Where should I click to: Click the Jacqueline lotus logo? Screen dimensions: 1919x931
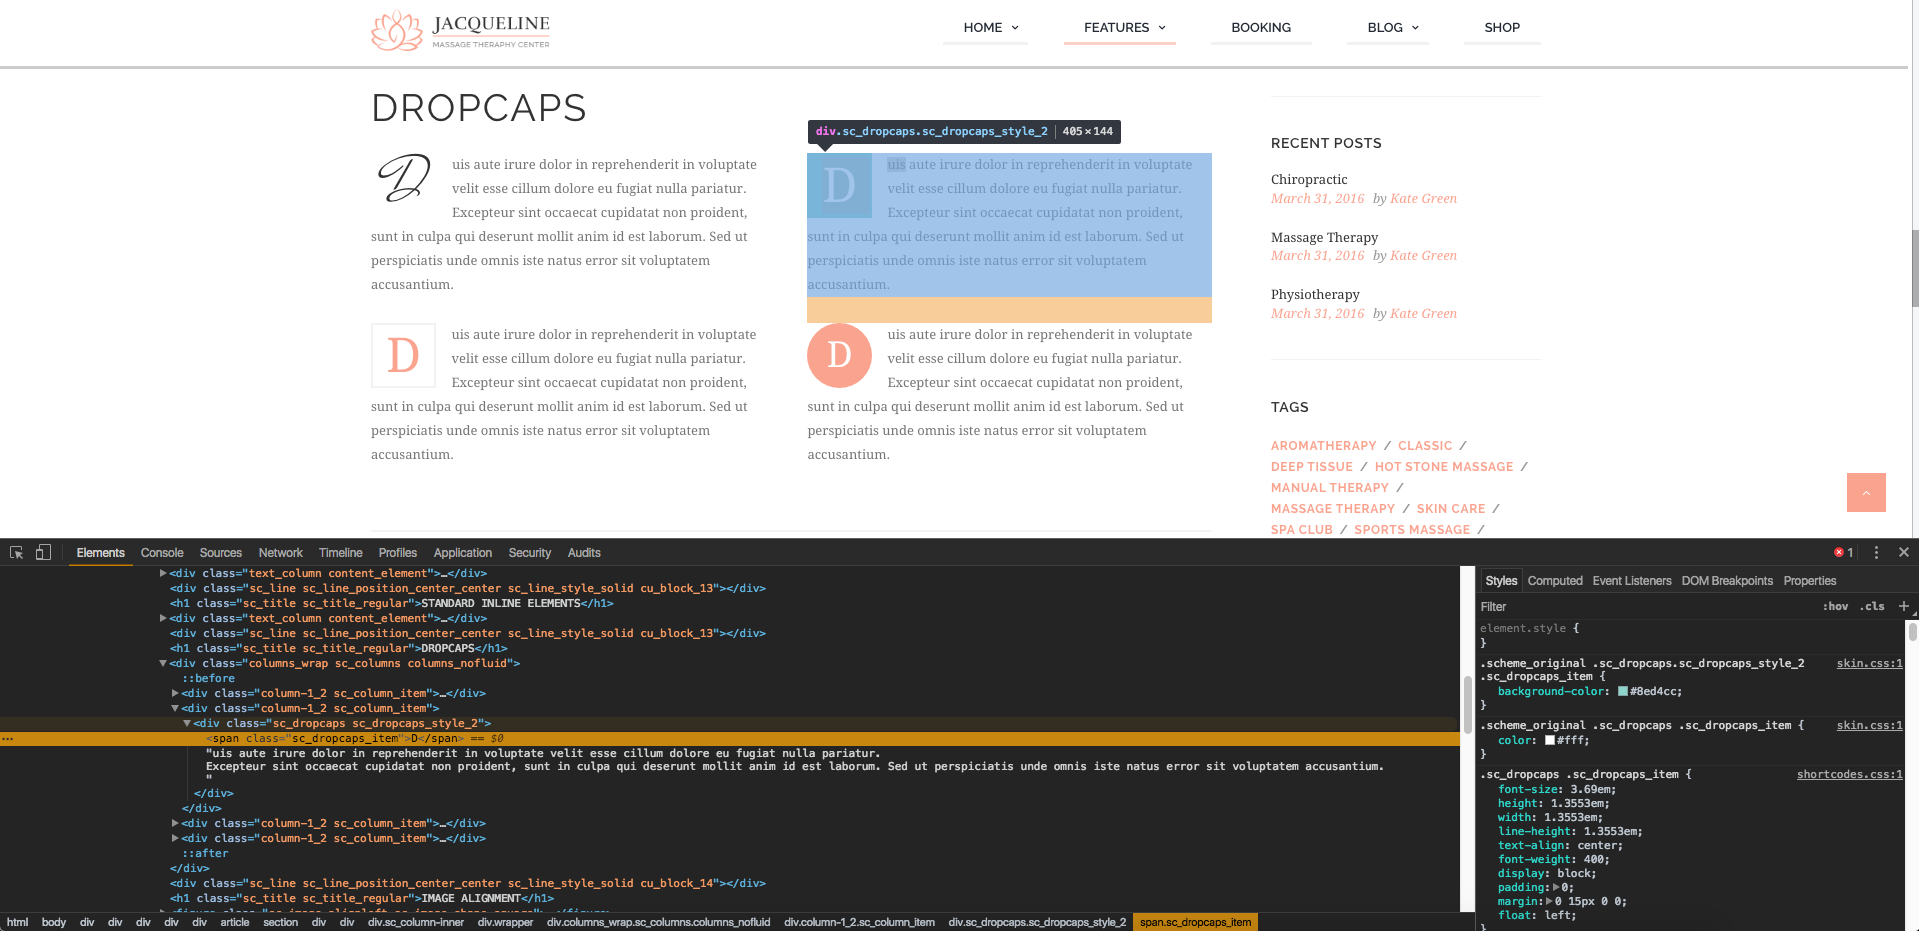coord(397,31)
